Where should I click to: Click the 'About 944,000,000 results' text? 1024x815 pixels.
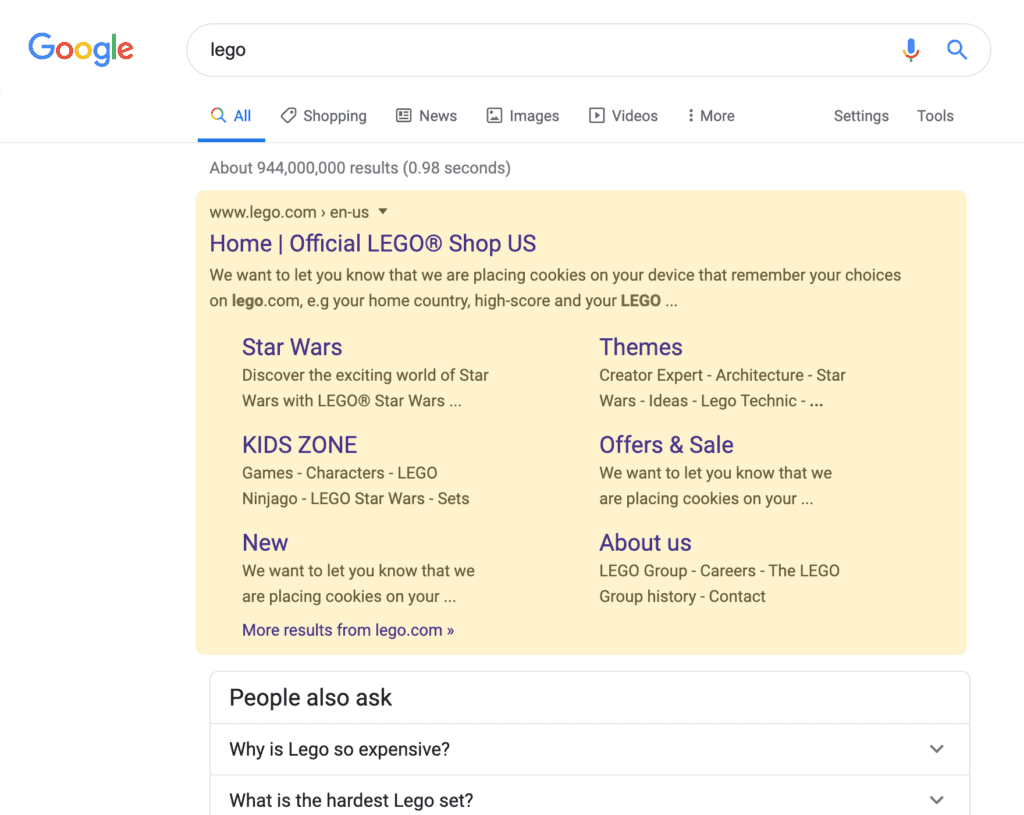360,168
